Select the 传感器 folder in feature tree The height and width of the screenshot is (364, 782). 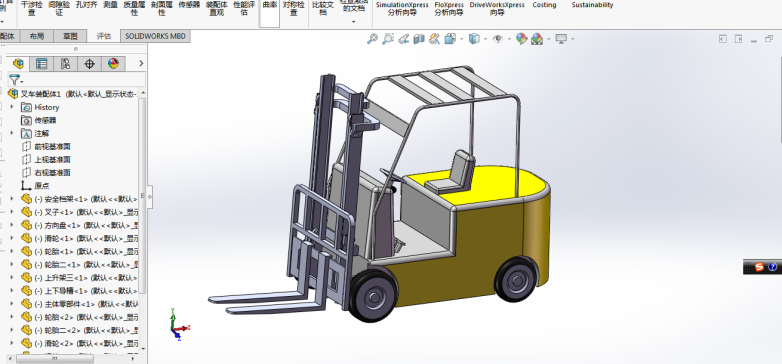39,120
